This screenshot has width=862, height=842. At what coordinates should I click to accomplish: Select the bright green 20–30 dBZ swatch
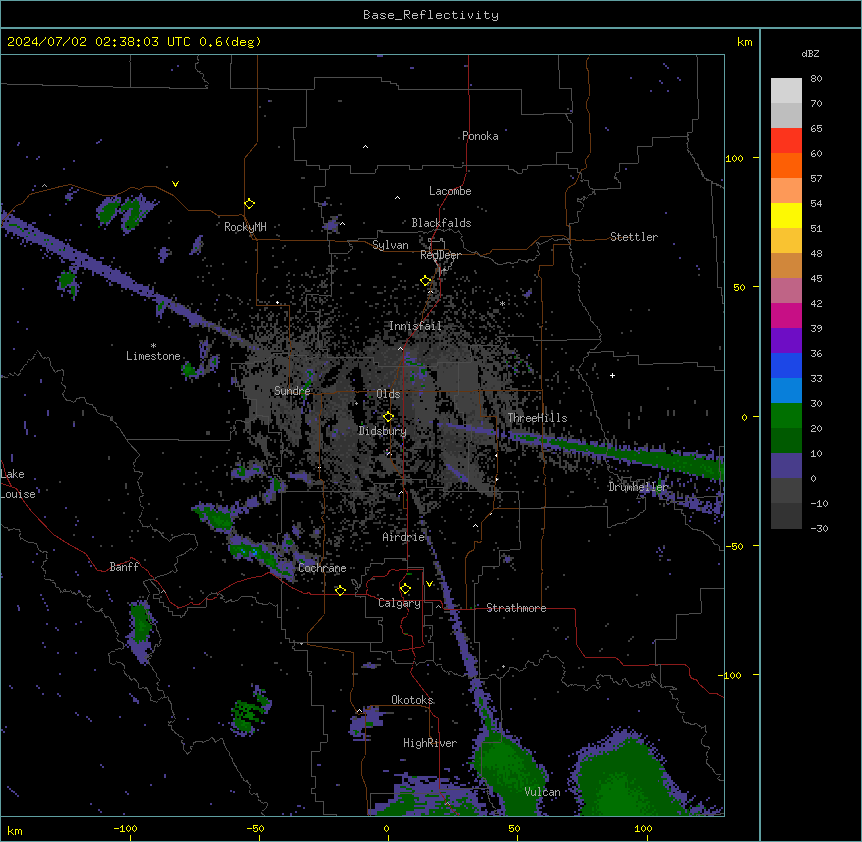point(786,416)
